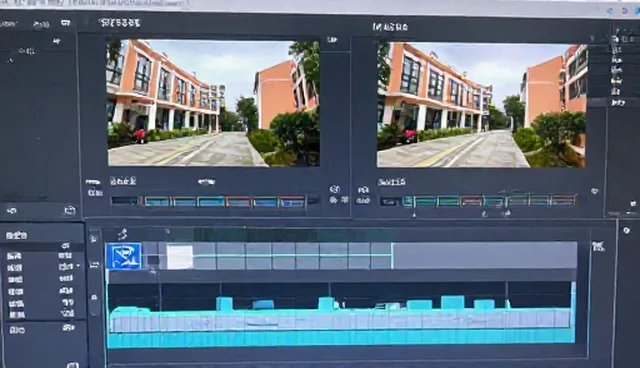Click the topmost icon in timeline's left tool column
This screenshot has height=368, width=640.
(x=94, y=239)
